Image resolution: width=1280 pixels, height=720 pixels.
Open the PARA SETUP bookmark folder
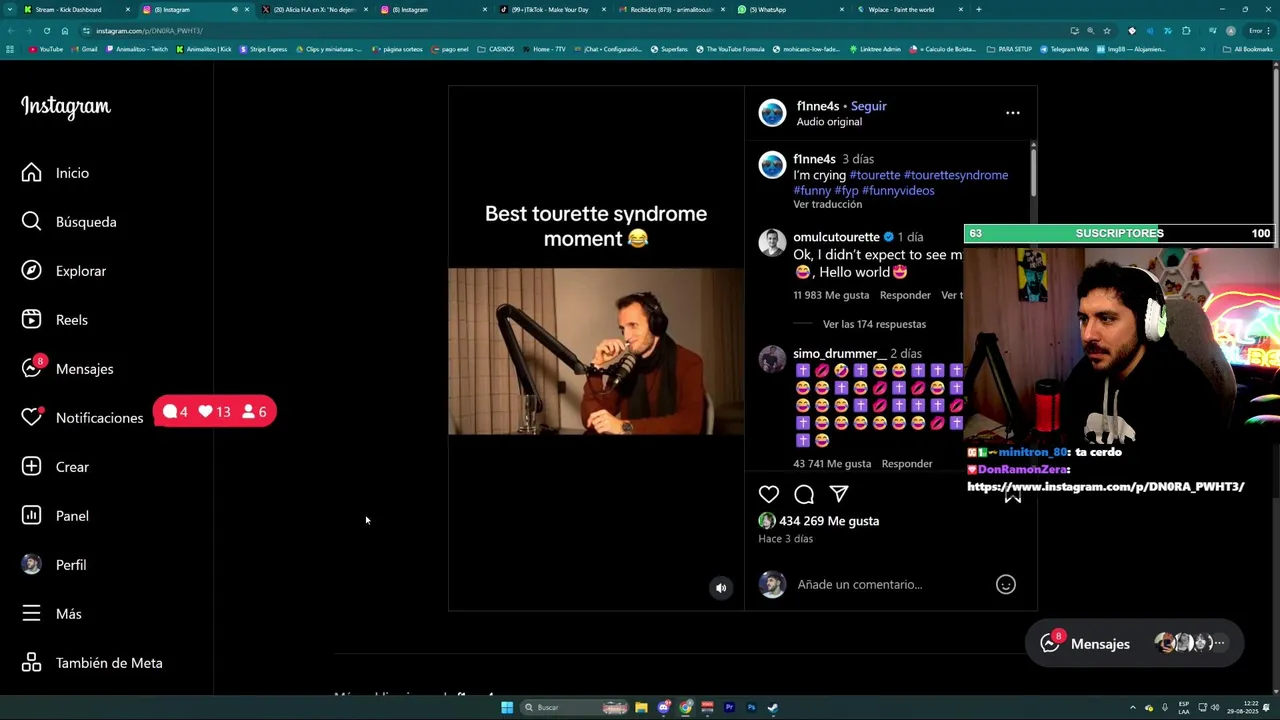pyautogui.click(x=1008, y=49)
